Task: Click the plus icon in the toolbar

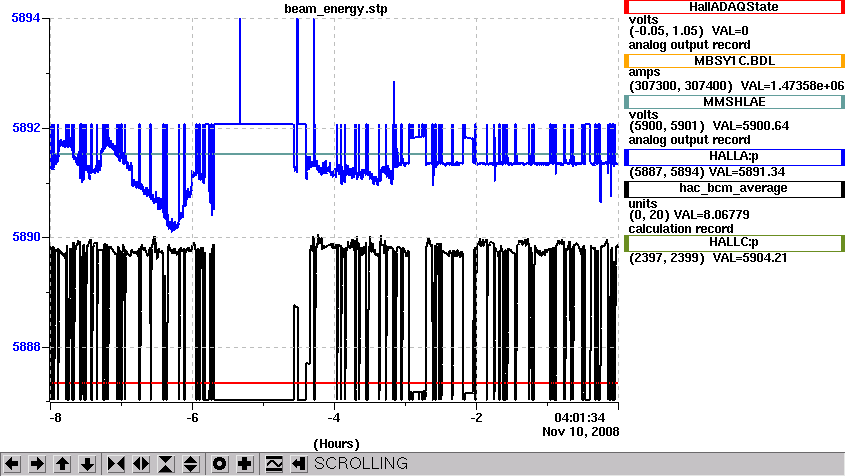Action: tap(245, 464)
